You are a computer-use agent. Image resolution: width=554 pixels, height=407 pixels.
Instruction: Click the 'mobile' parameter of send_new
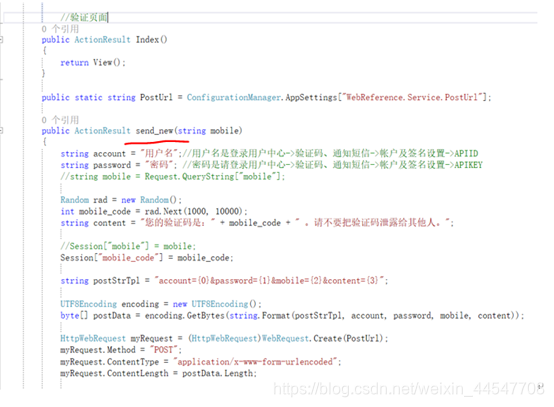click(x=225, y=131)
